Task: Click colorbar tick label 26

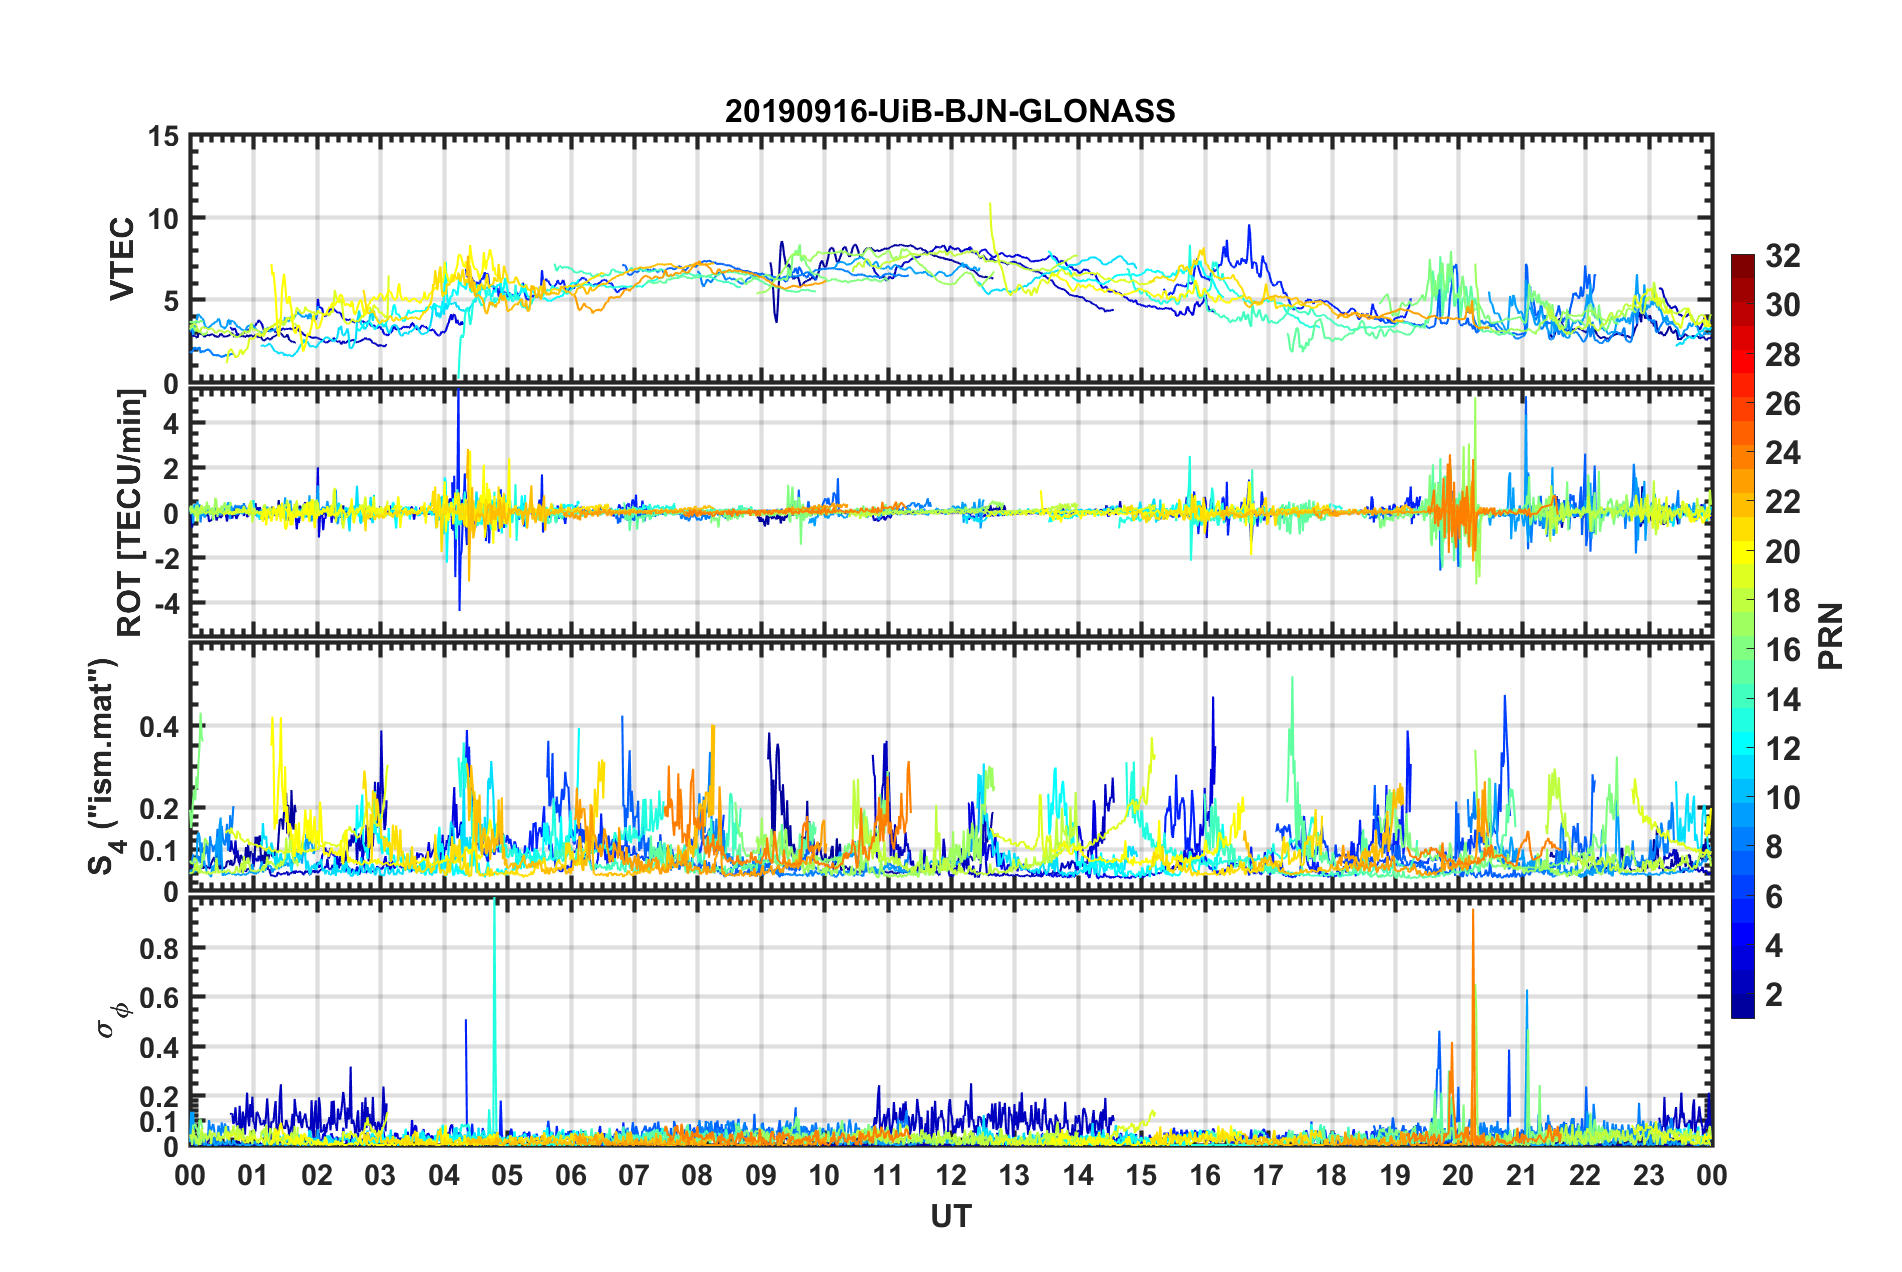Action: (x=1782, y=404)
